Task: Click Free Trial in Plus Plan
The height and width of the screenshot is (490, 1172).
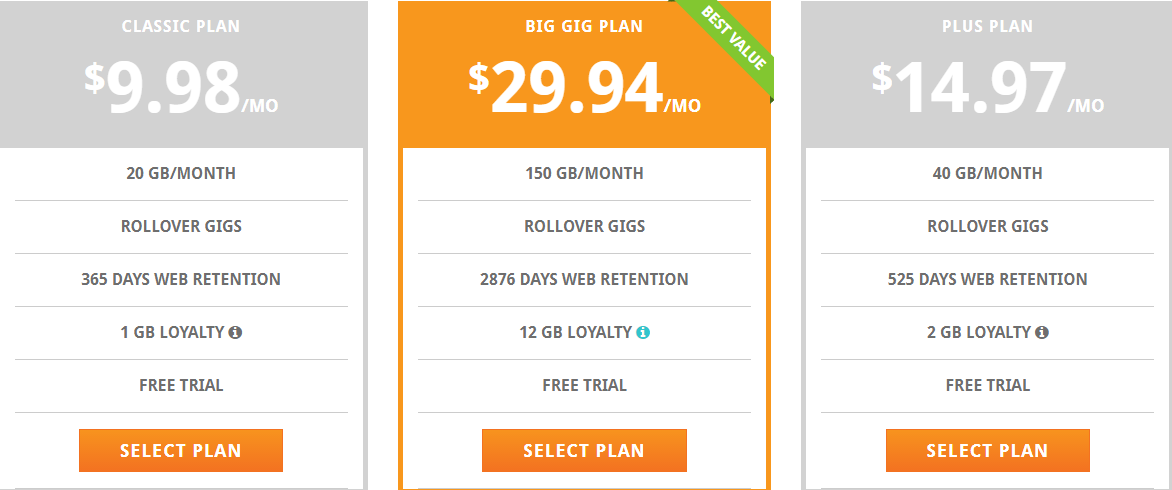Action: tap(987, 385)
